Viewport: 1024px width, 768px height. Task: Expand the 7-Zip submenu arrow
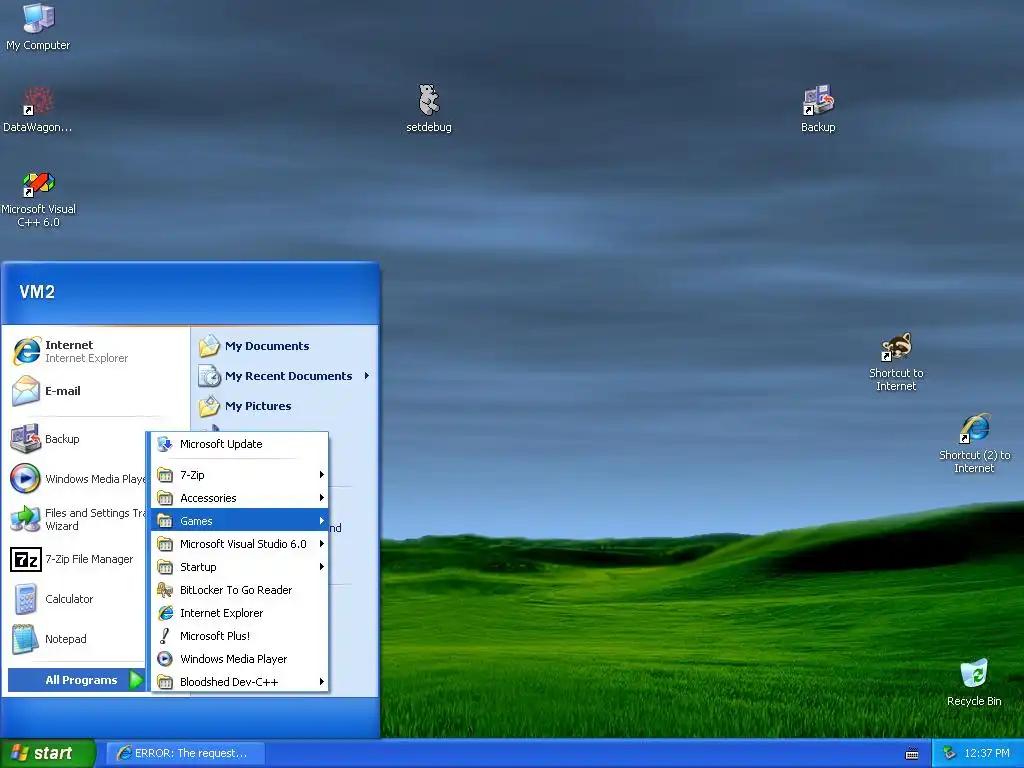coord(321,475)
